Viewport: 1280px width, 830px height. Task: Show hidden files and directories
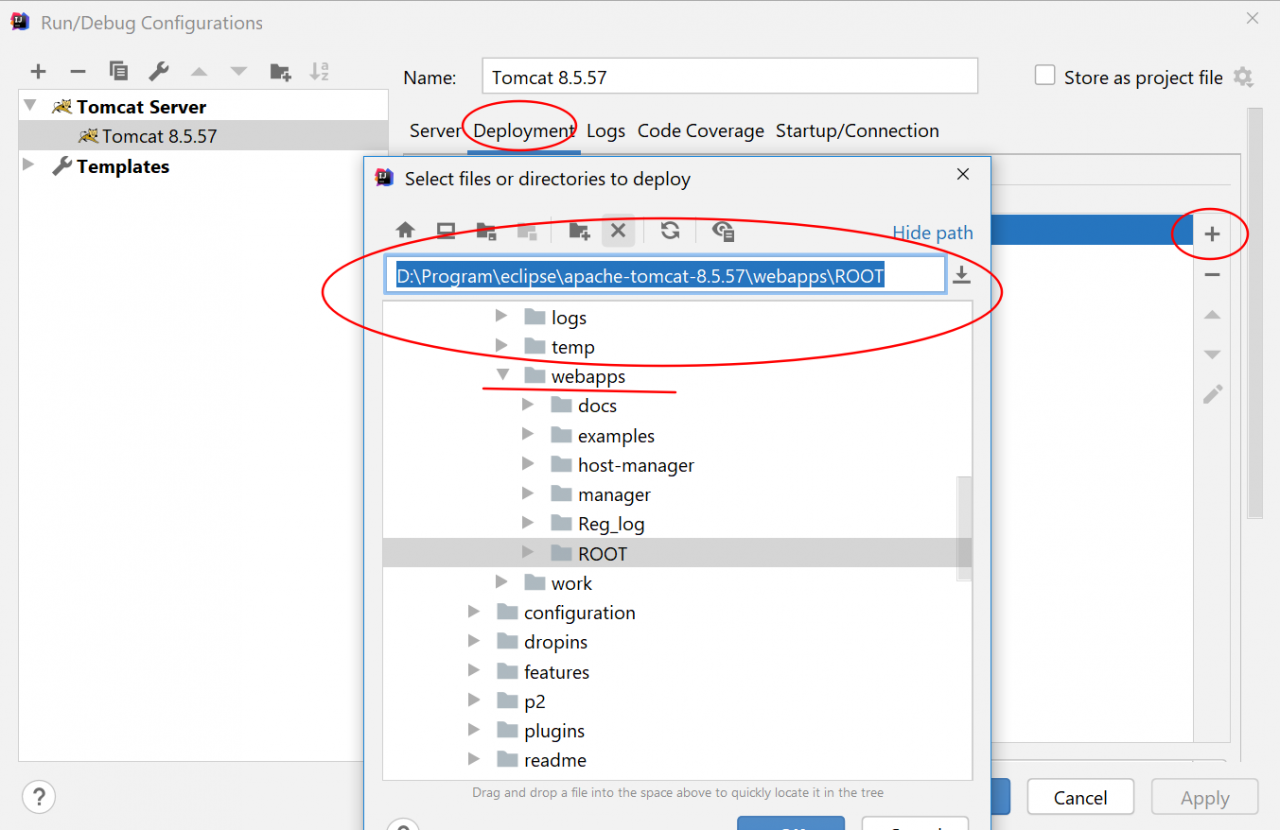[723, 231]
